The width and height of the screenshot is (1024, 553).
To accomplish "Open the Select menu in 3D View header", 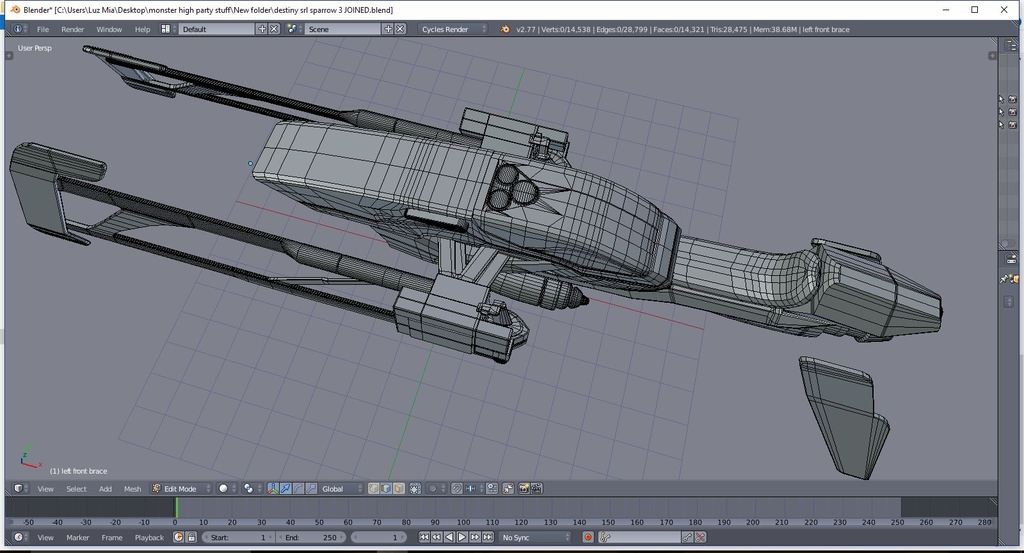I will point(76,489).
